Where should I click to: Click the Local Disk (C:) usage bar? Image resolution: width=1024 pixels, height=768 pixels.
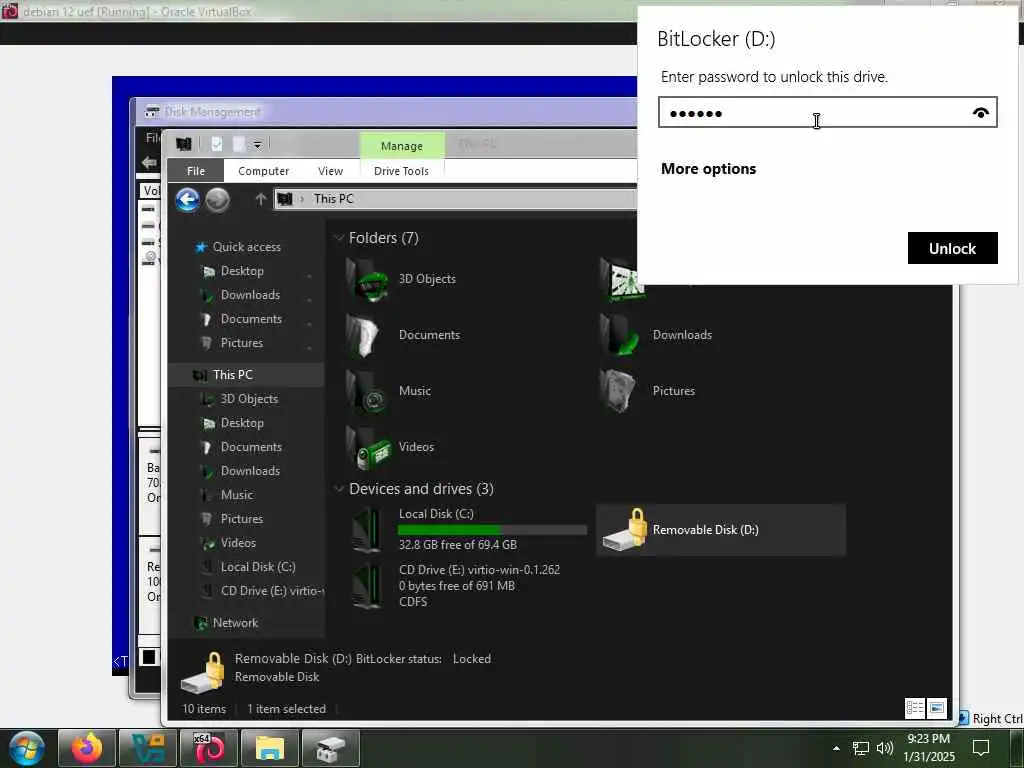tap(492, 530)
